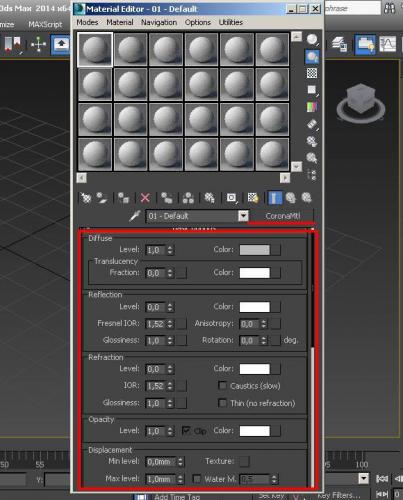This screenshot has width=403, height=500.
Task: Toggle Backlight icon in side toolbar
Action: [312, 57]
